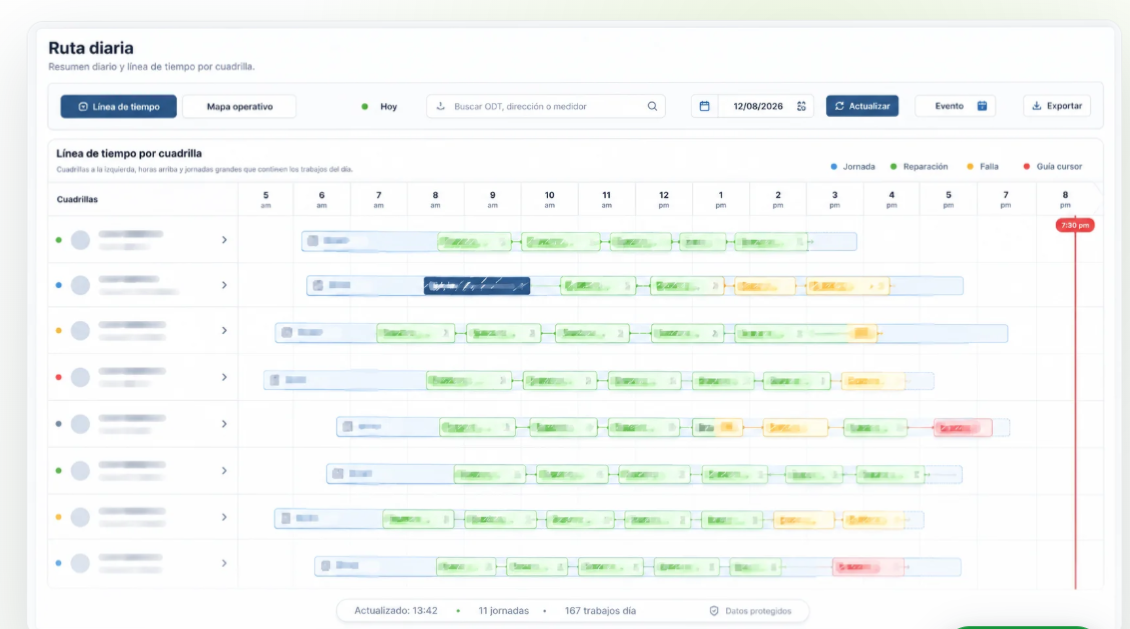Select the red job block in the gray-dot crew's timeline

click(x=962, y=428)
